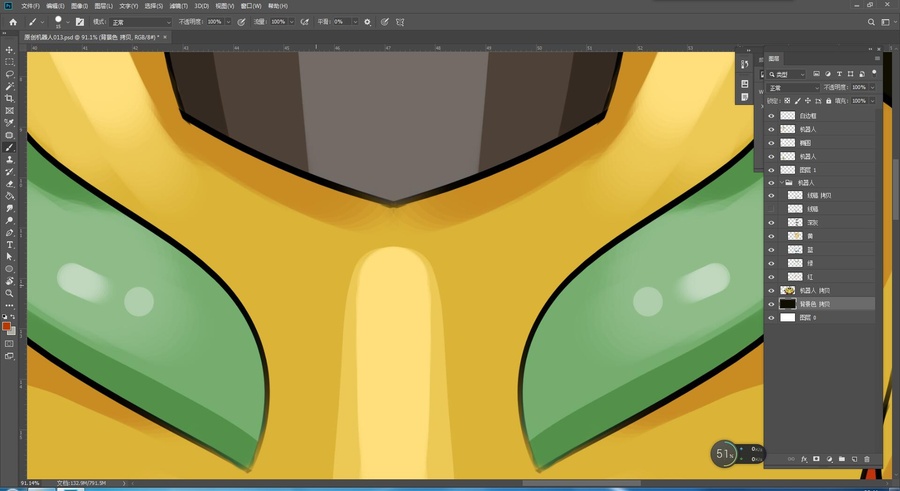Image resolution: width=900 pixels, height=491 pixels.
Task: Open the 窗口(W) menu
Action: (251, 6)
